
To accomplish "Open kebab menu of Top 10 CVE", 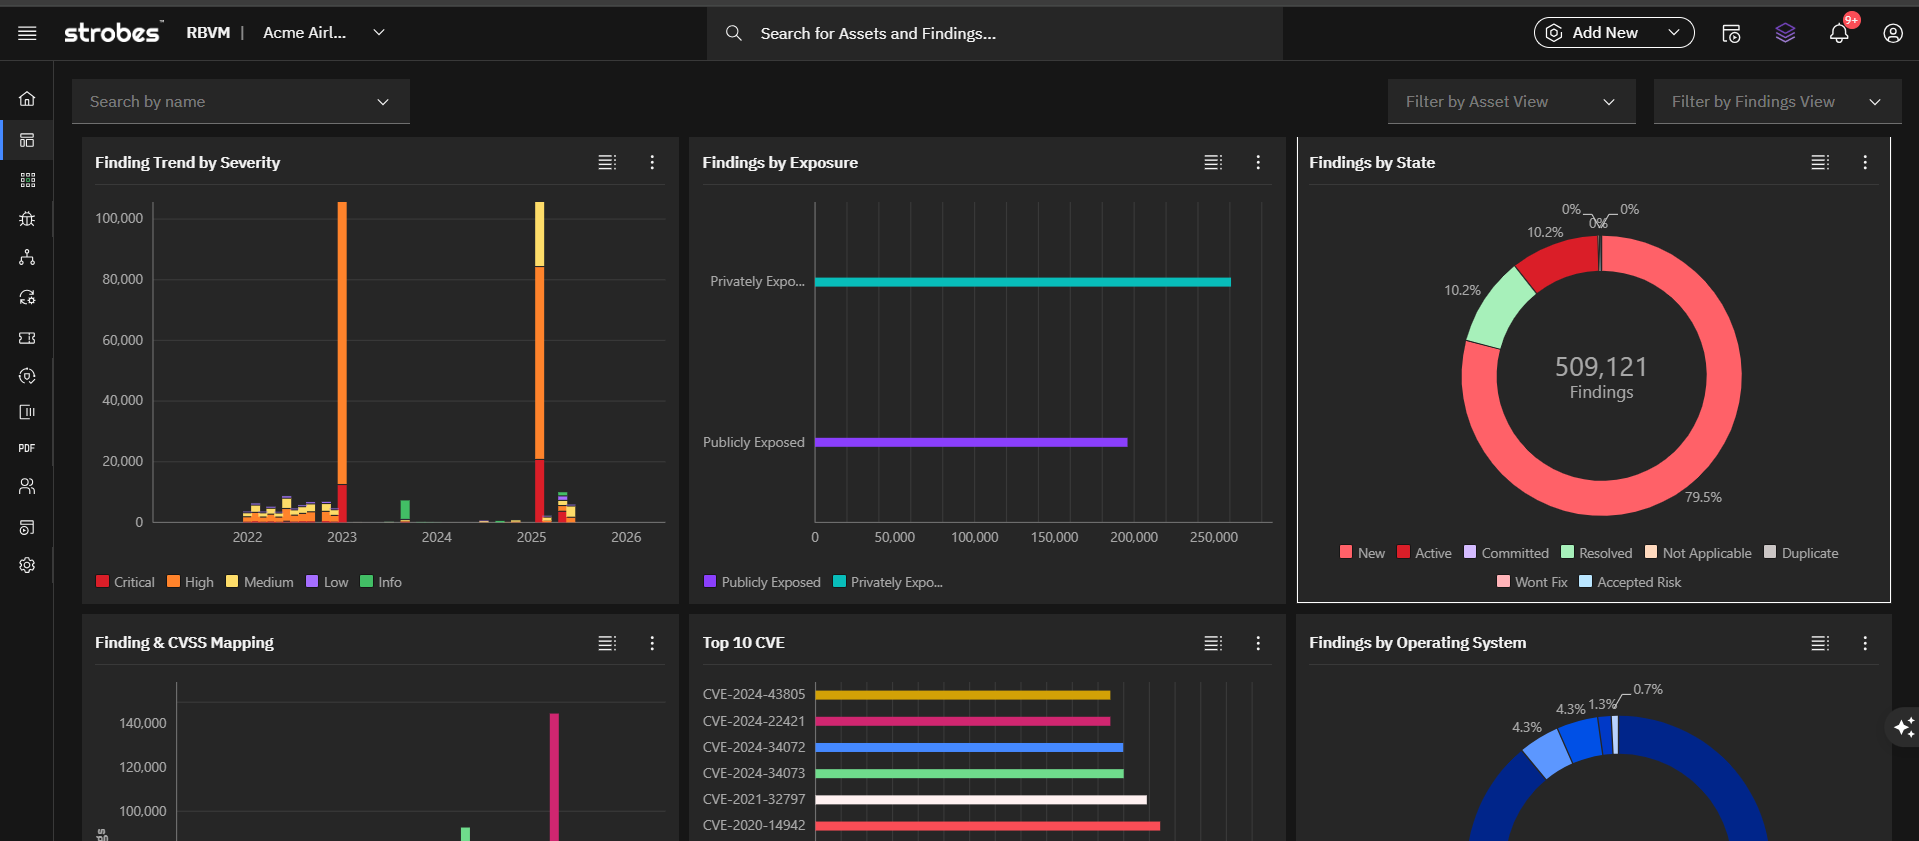I will [1258, 643].
